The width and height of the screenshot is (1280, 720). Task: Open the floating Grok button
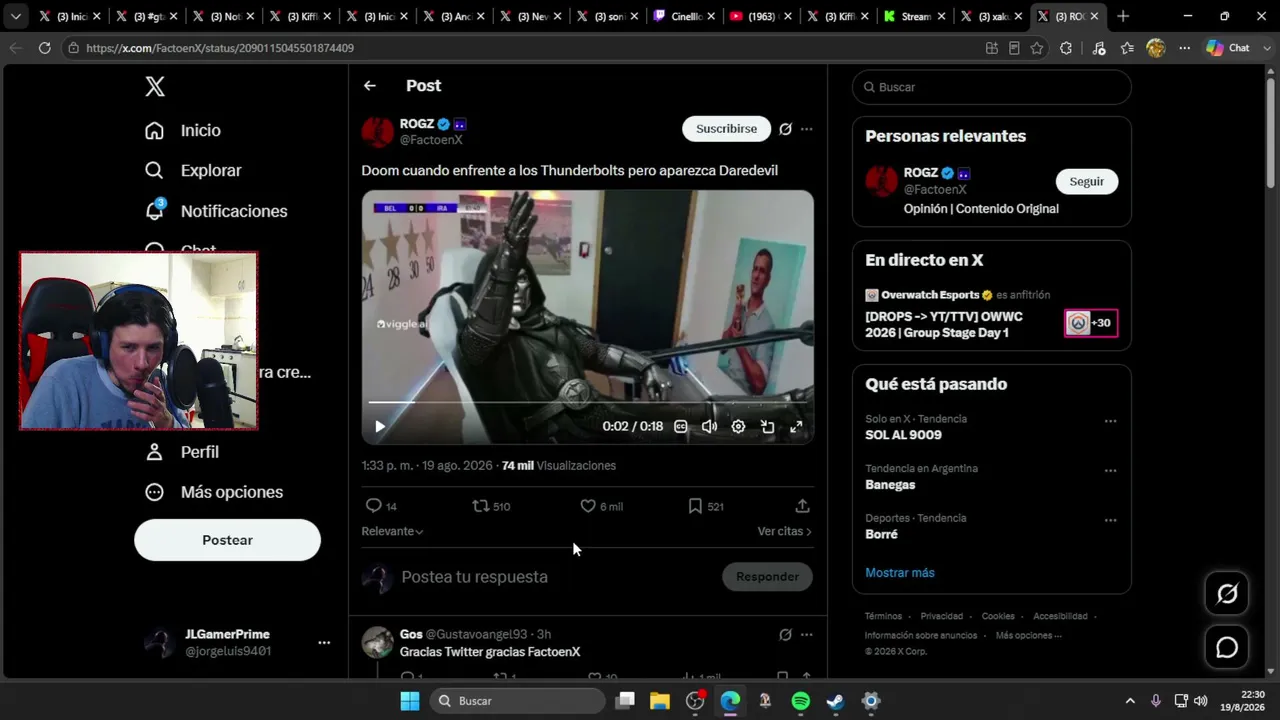tap(1227, 594)
